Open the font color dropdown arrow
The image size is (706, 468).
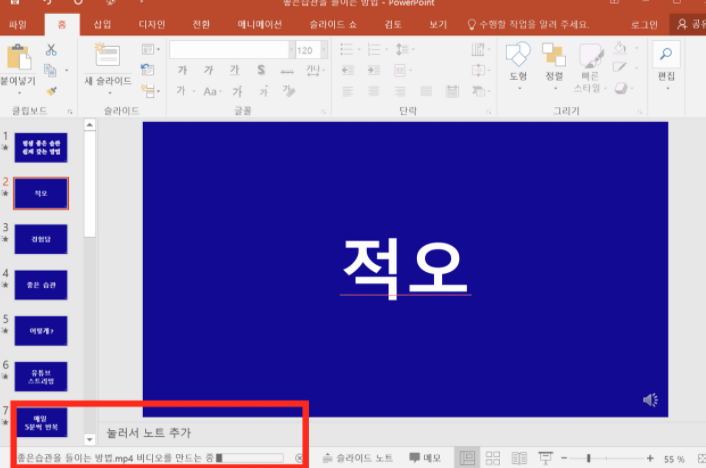pyautogui.click(x=194, y=91)
